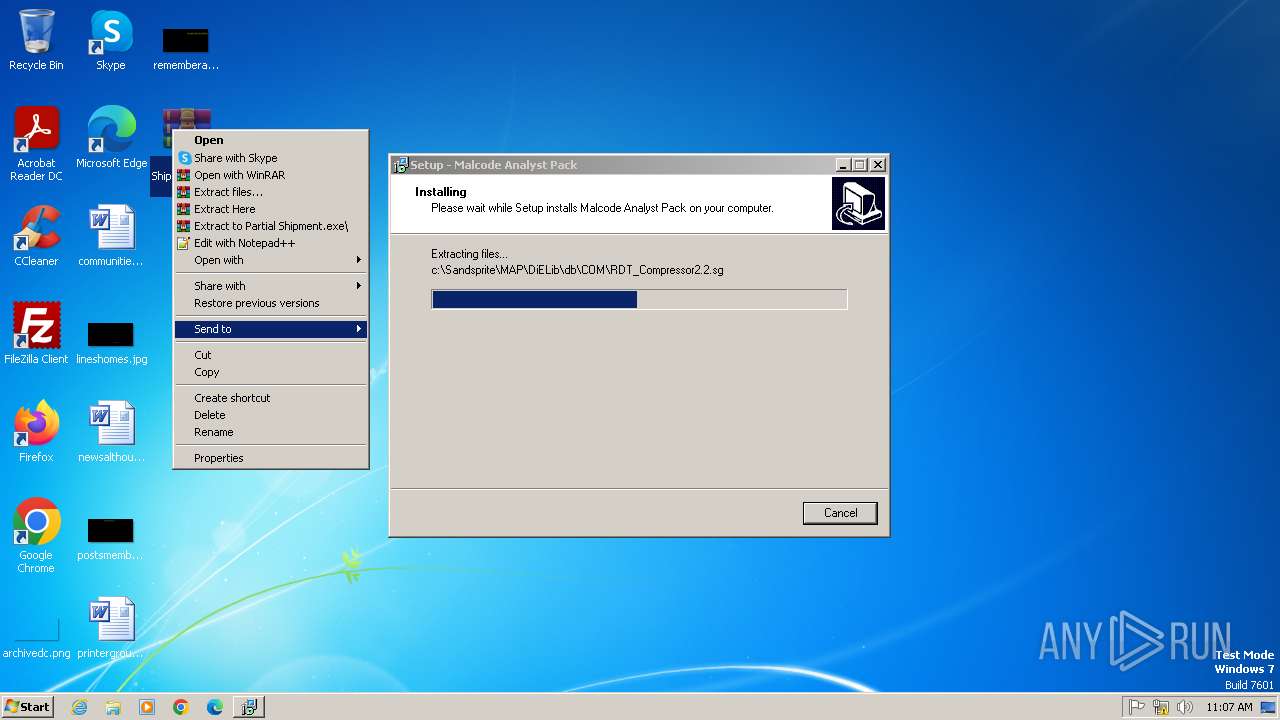Image resolution: width=1280 pixels, height=720 pixels.
Task: Click the Start button
Action: 27,706
